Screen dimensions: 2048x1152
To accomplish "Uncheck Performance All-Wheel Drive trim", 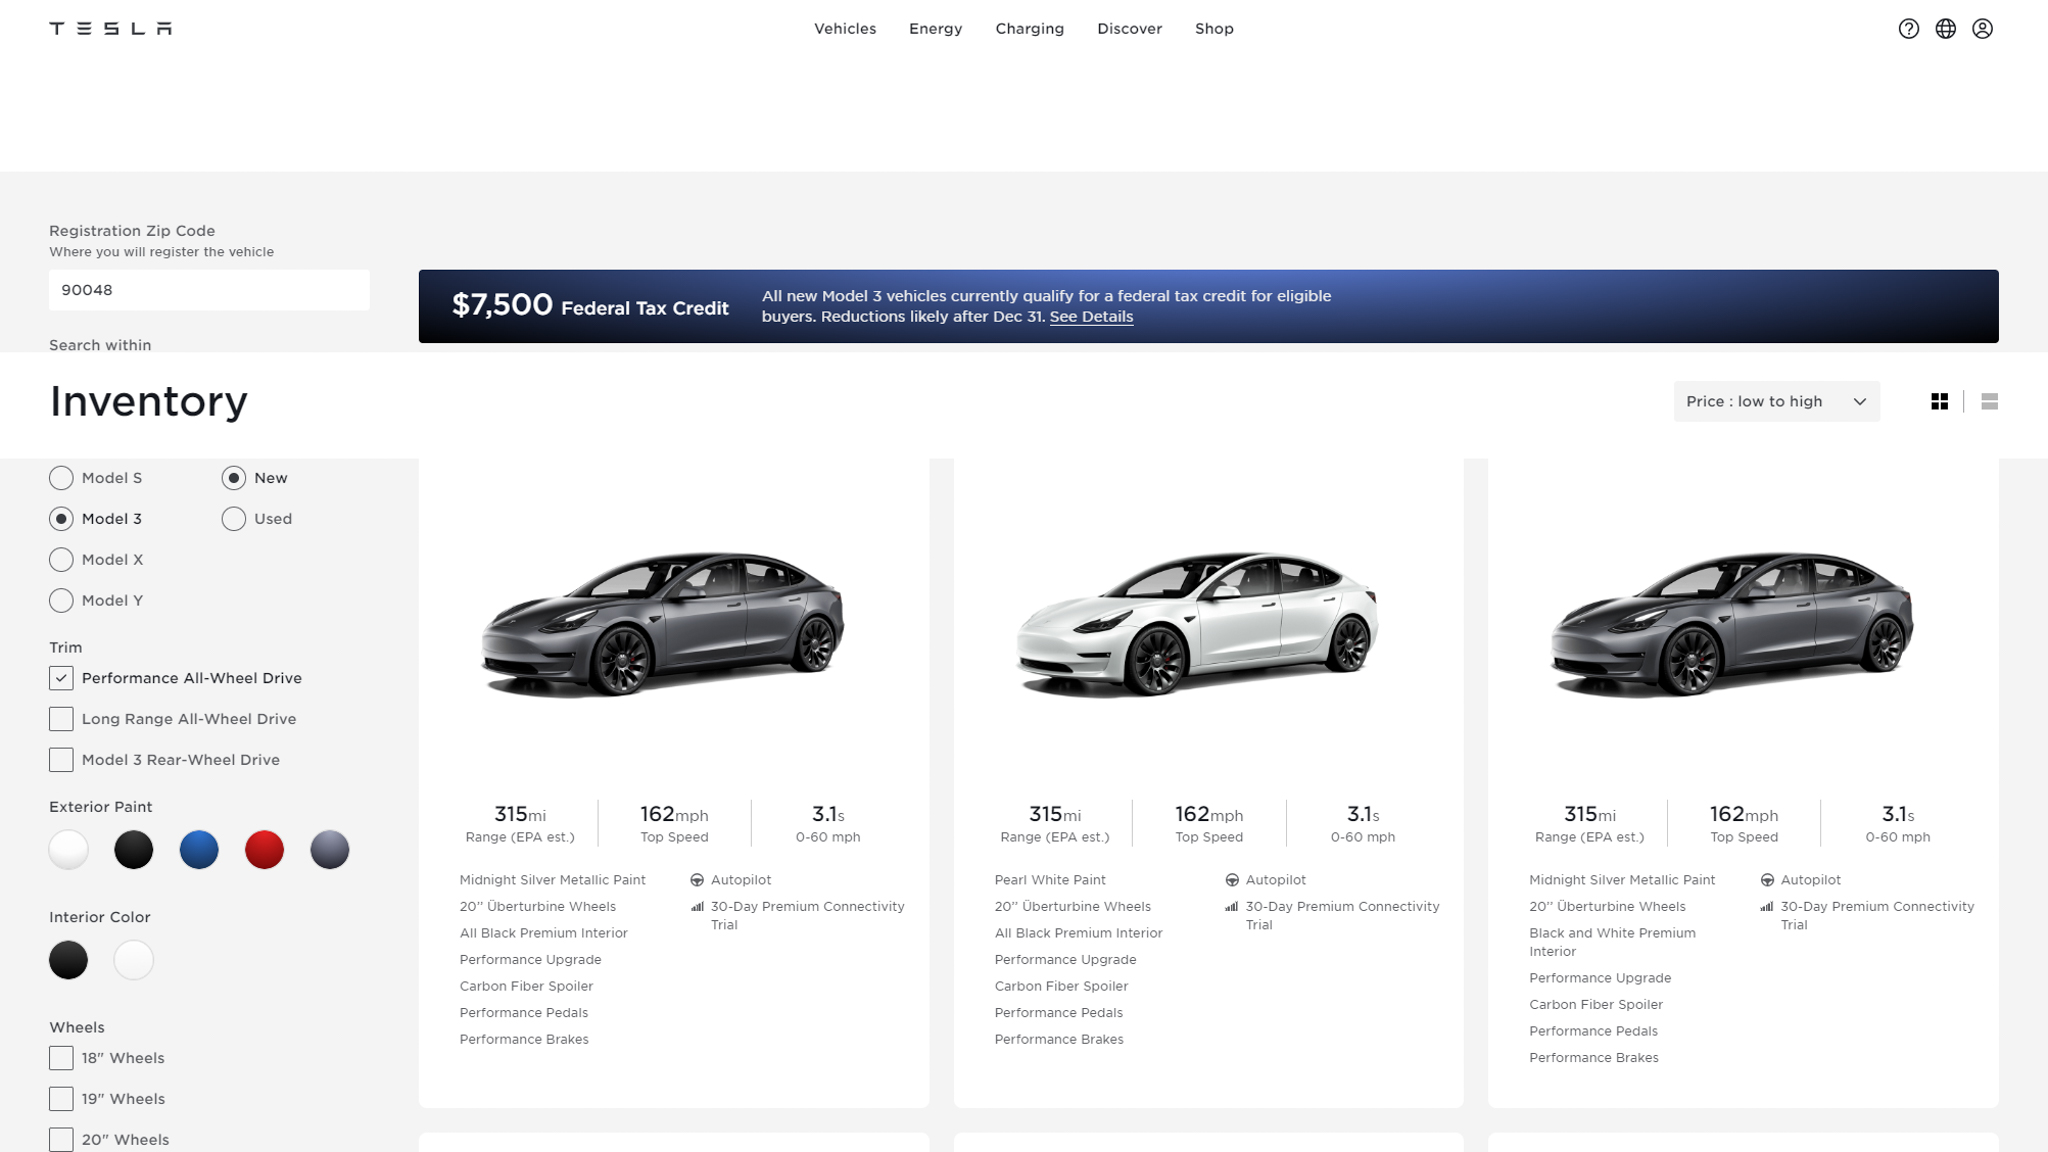I will pos(61,678).
